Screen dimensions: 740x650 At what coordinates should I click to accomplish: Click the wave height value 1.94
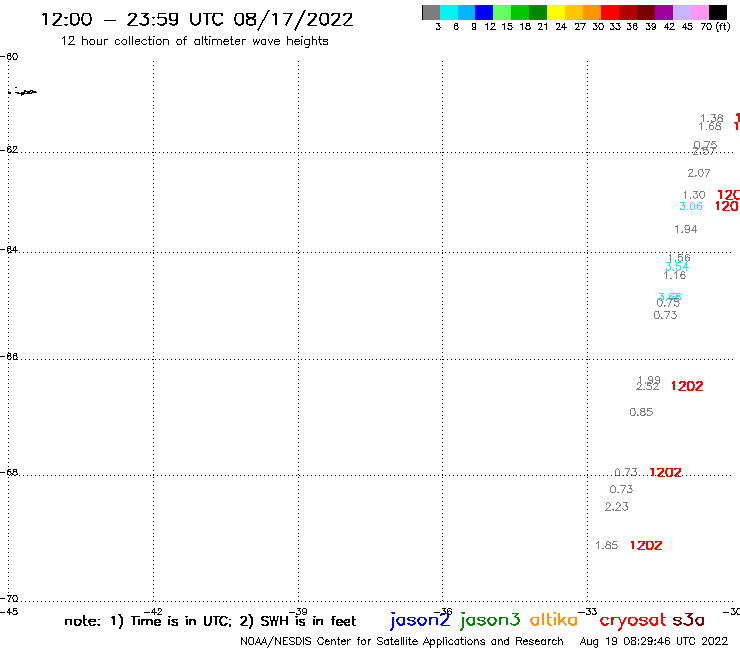[686, 229]
